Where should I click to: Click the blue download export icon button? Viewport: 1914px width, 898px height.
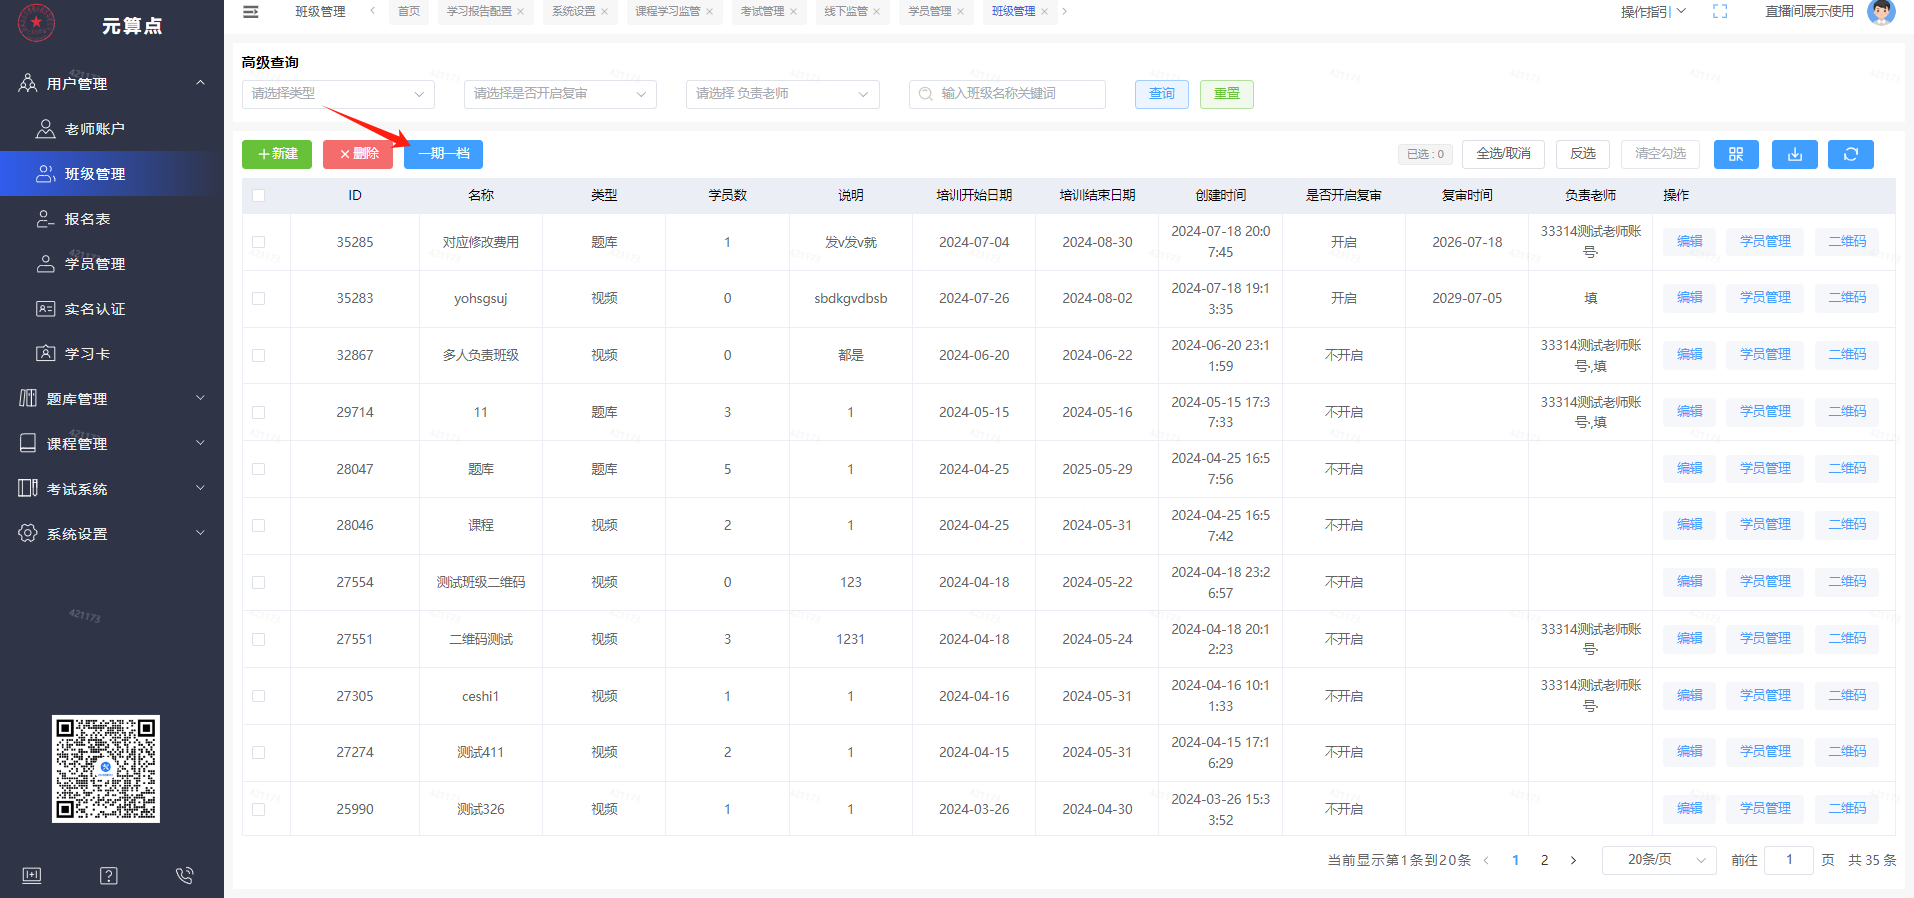pos(1795,154)
